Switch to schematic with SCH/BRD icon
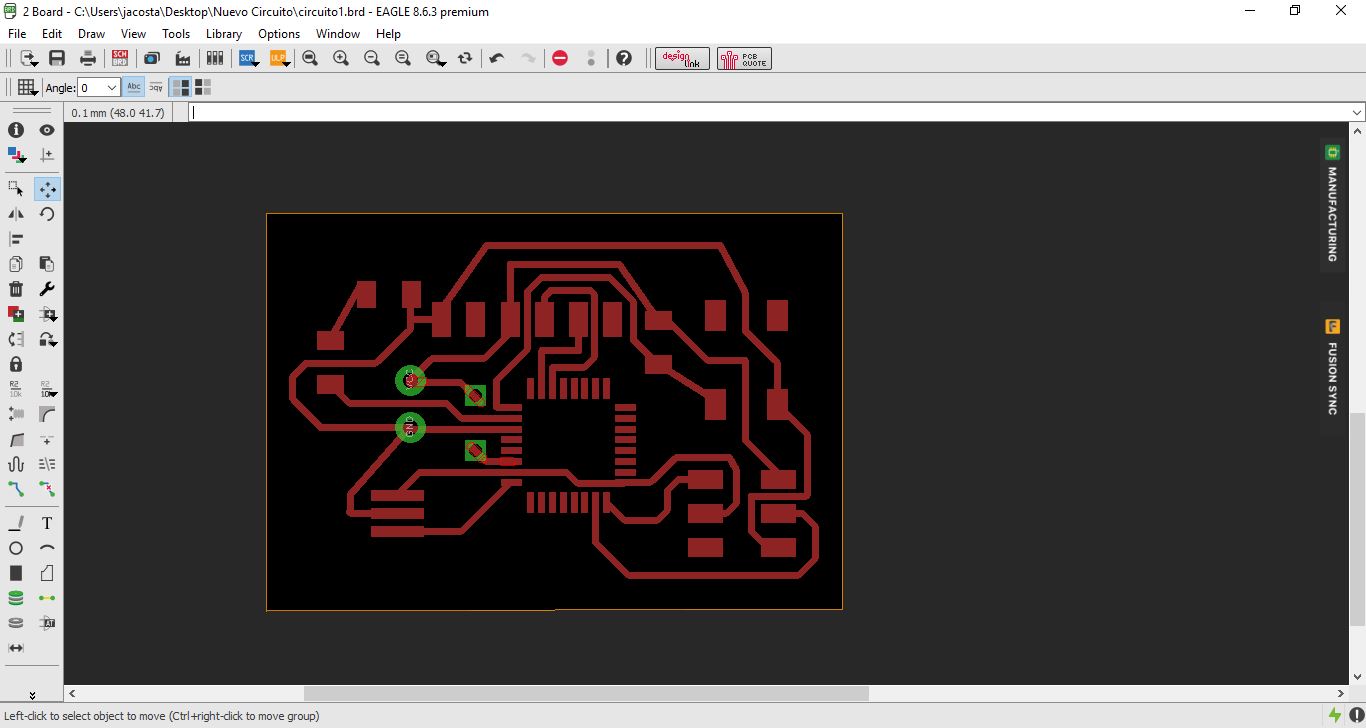 (x=120, y=59)
